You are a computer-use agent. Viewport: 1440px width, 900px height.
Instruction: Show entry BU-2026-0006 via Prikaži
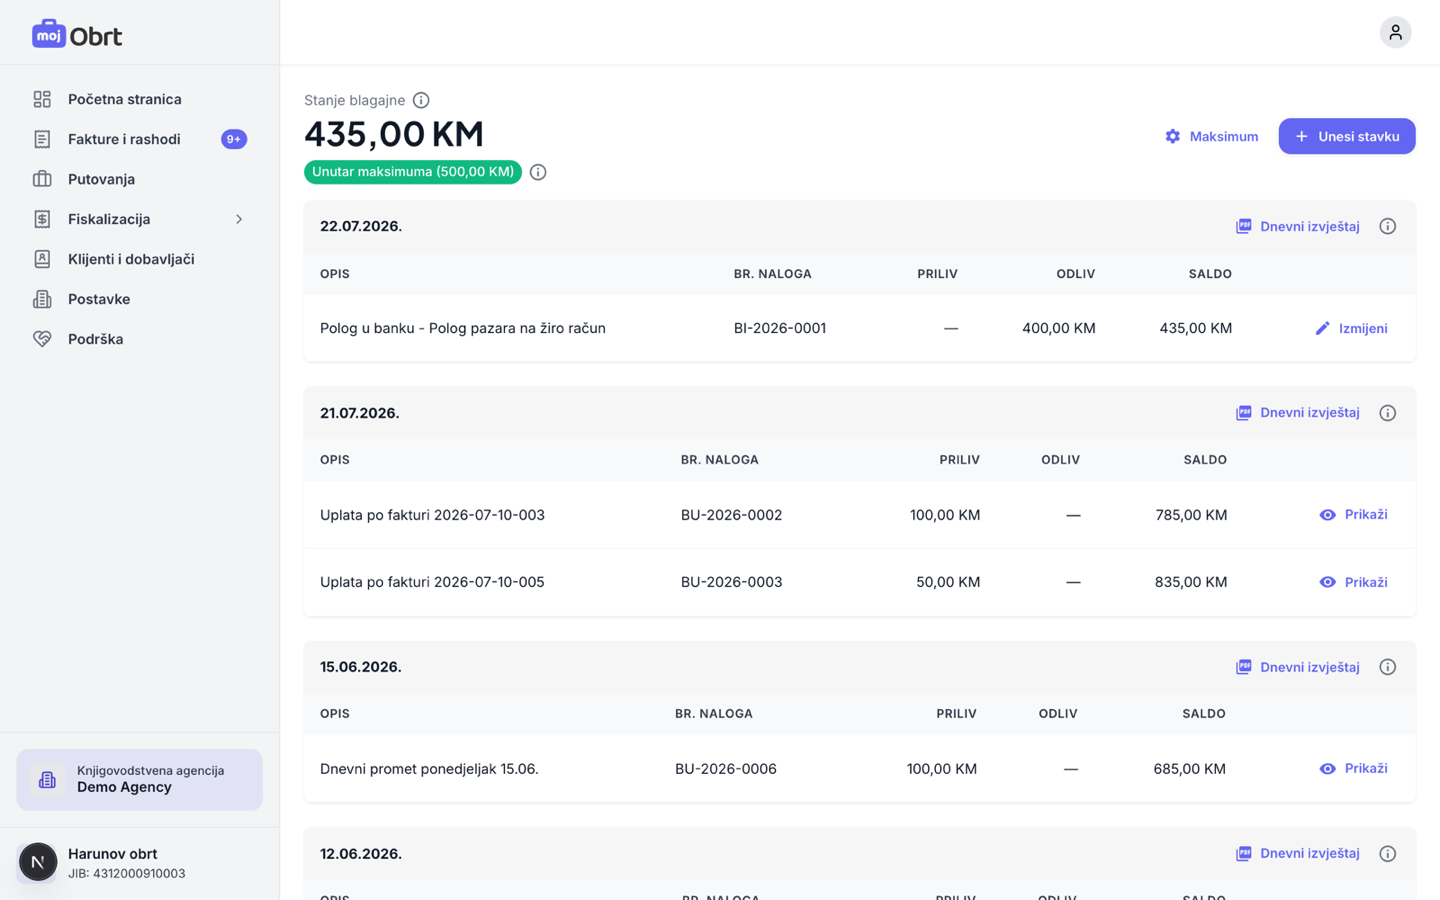tap(1353, 769)
